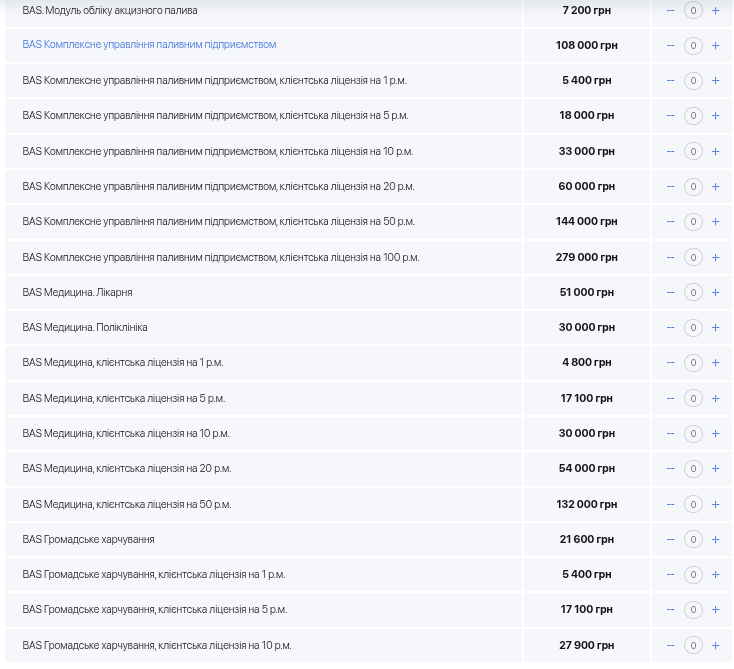Click quantity field for паливним підприємством 10 р.м.
734x669 pixels.
click(693, 152)
